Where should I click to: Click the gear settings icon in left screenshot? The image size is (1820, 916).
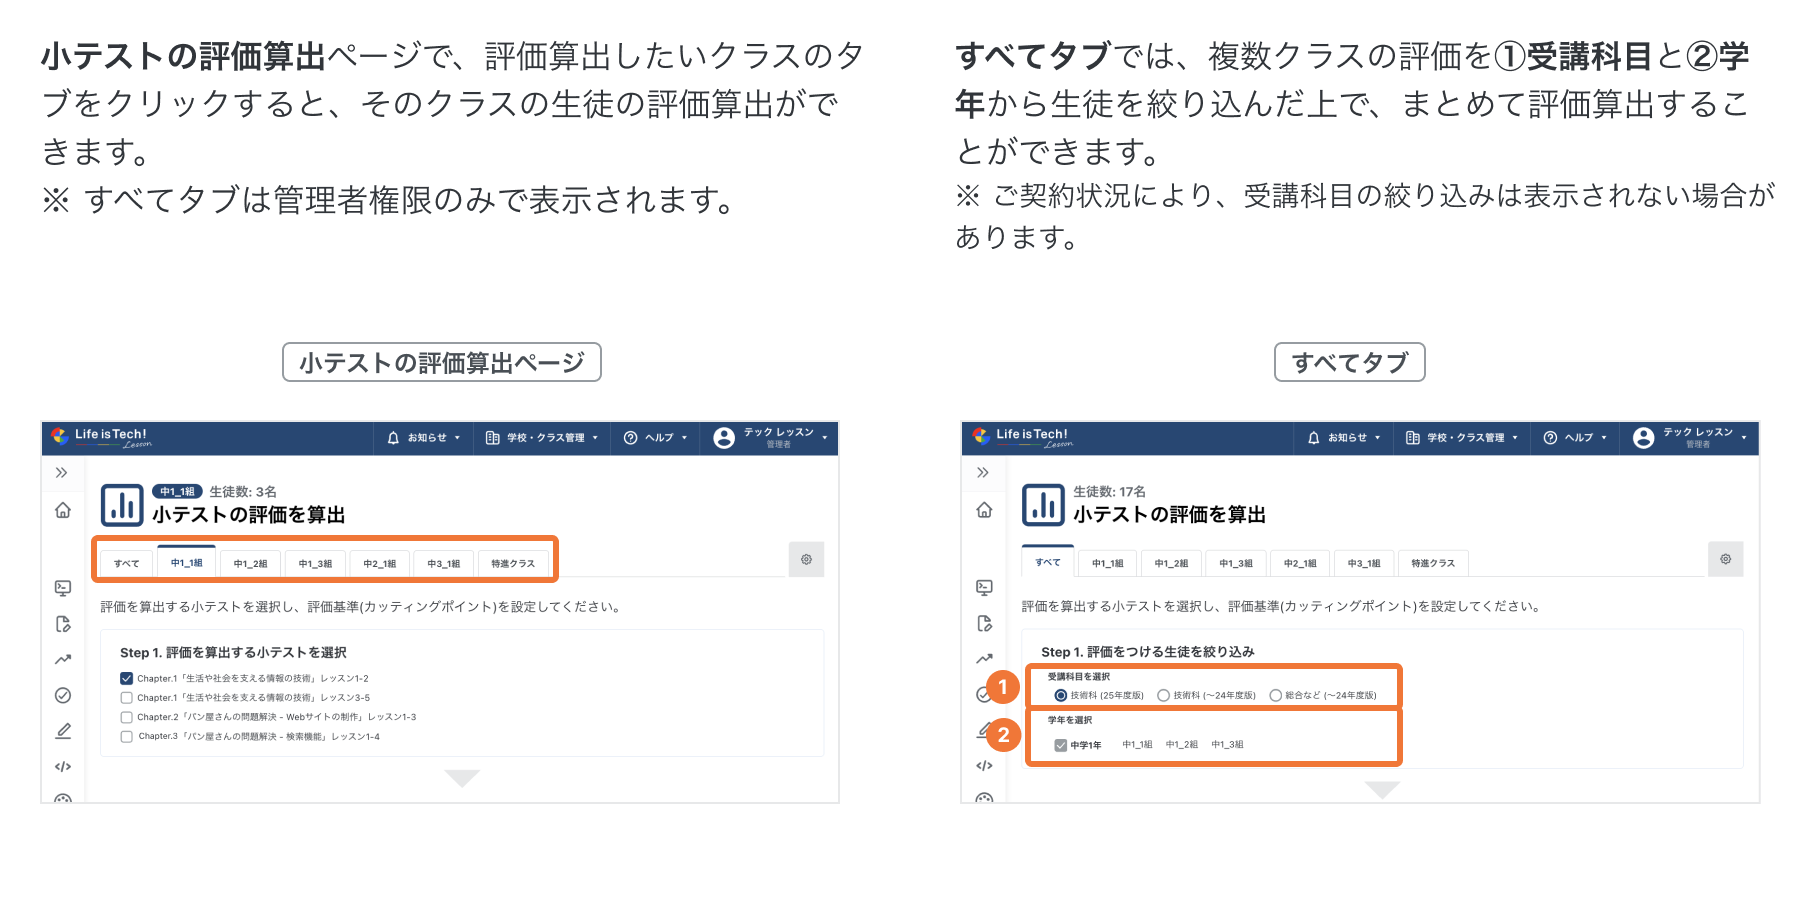tap(806, 560)
